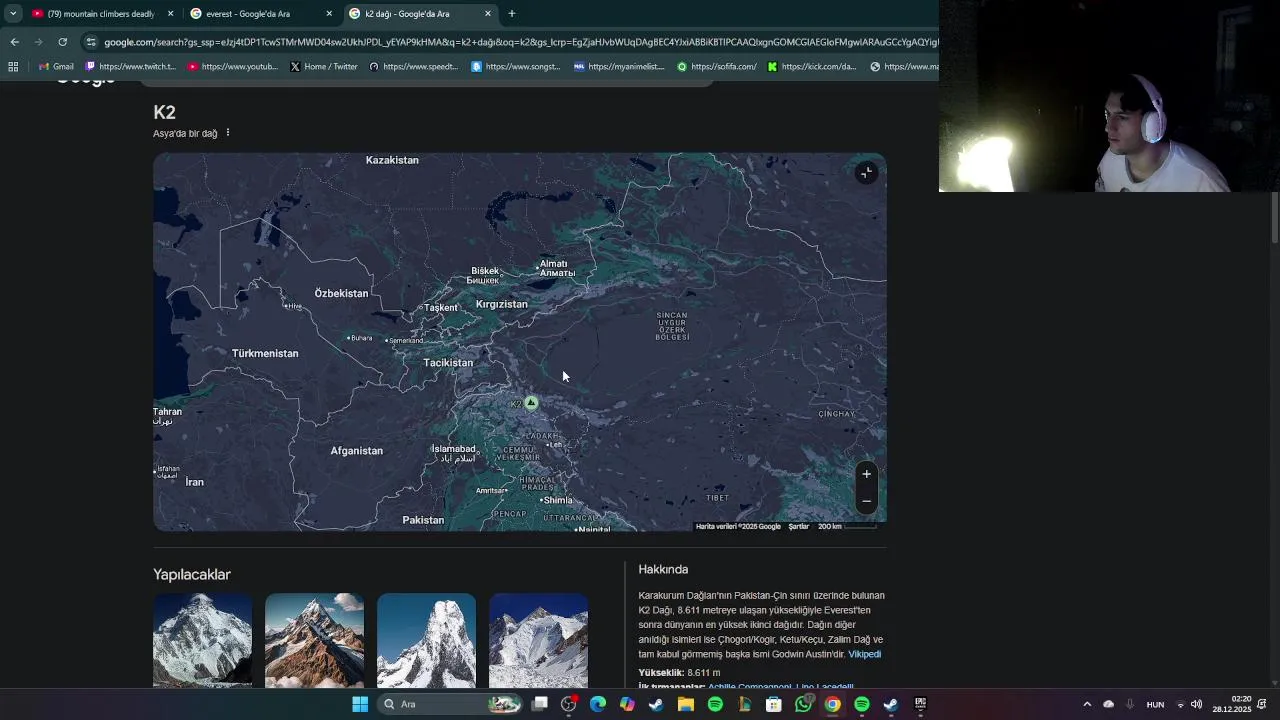Open the YouTube bookmark
This screenshot has height=720, width=1280.
233,67
